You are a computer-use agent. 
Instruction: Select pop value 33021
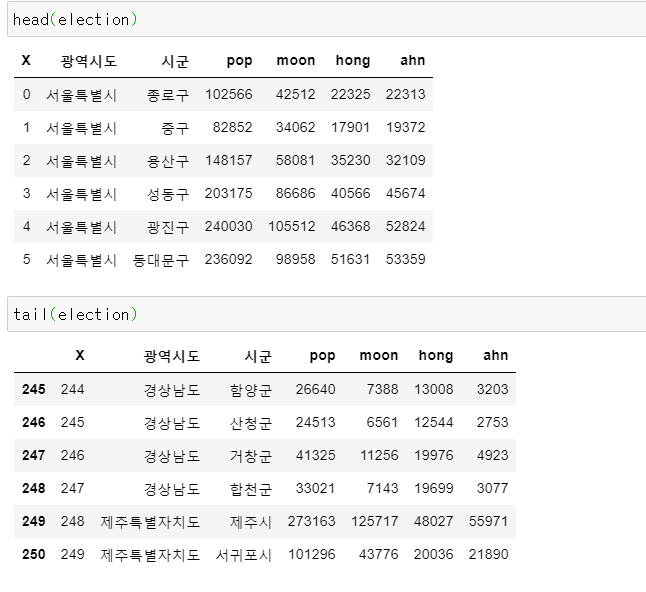pyautogui.click(x=315, y=488)
